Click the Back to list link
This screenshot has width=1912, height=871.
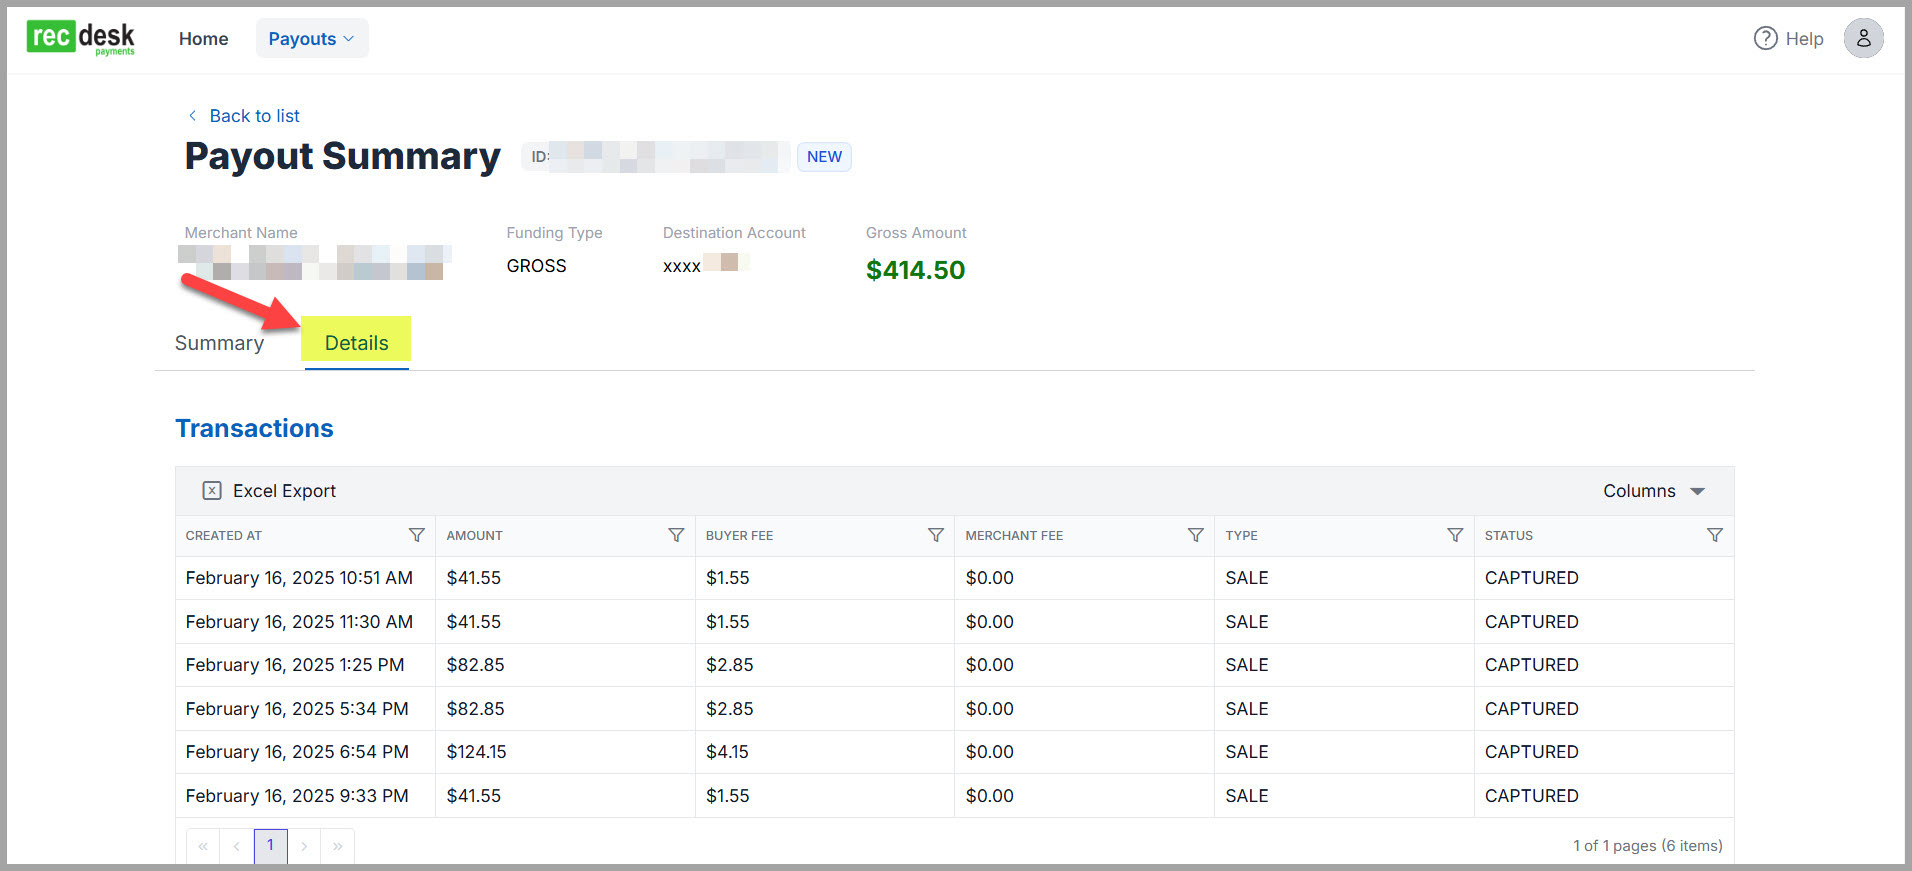click(254, 116)
